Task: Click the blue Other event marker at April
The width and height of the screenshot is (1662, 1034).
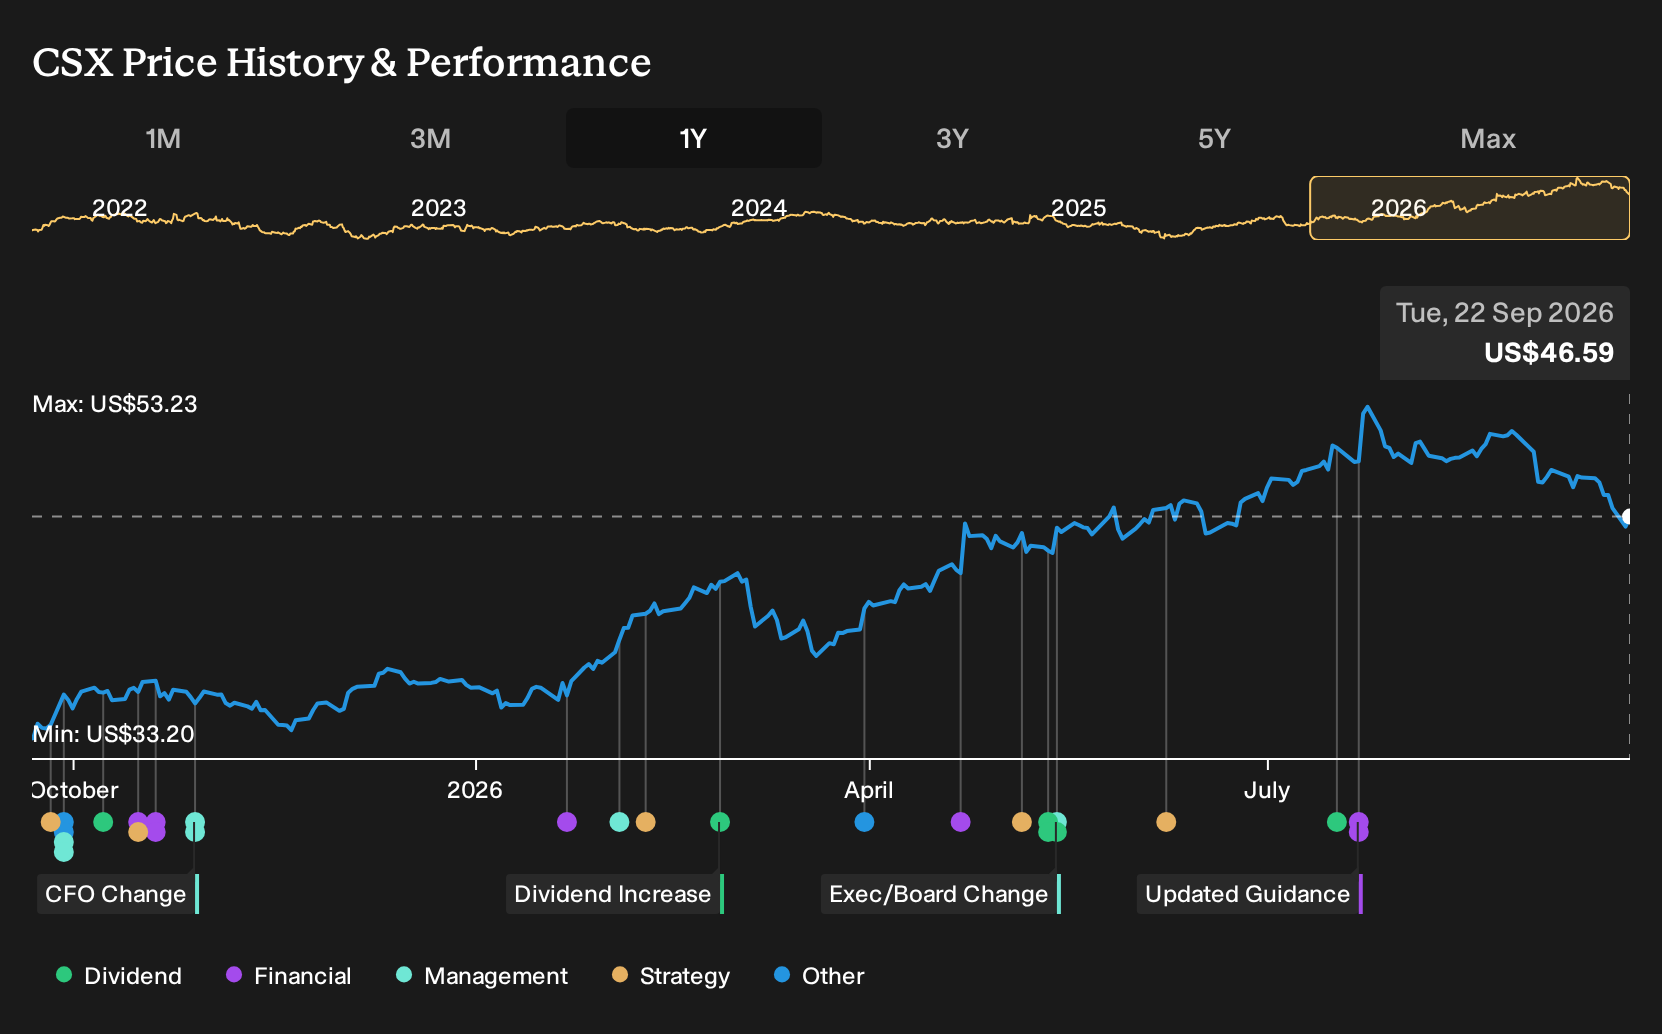Action: tap(865, 822)
